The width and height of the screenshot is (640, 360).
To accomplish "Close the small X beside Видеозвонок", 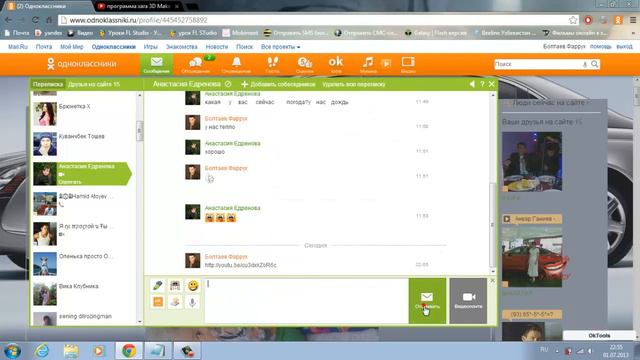I will (x=492, y=280).
